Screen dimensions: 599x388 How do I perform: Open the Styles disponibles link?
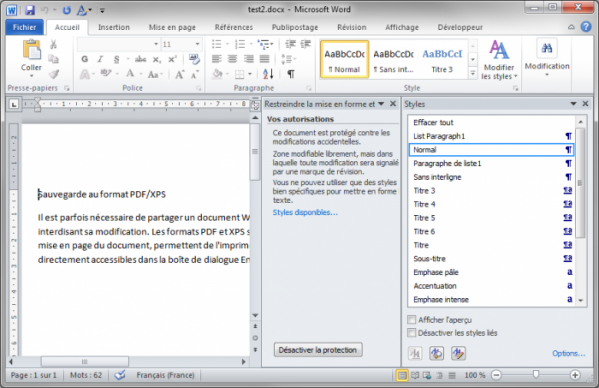coord(305,212)
